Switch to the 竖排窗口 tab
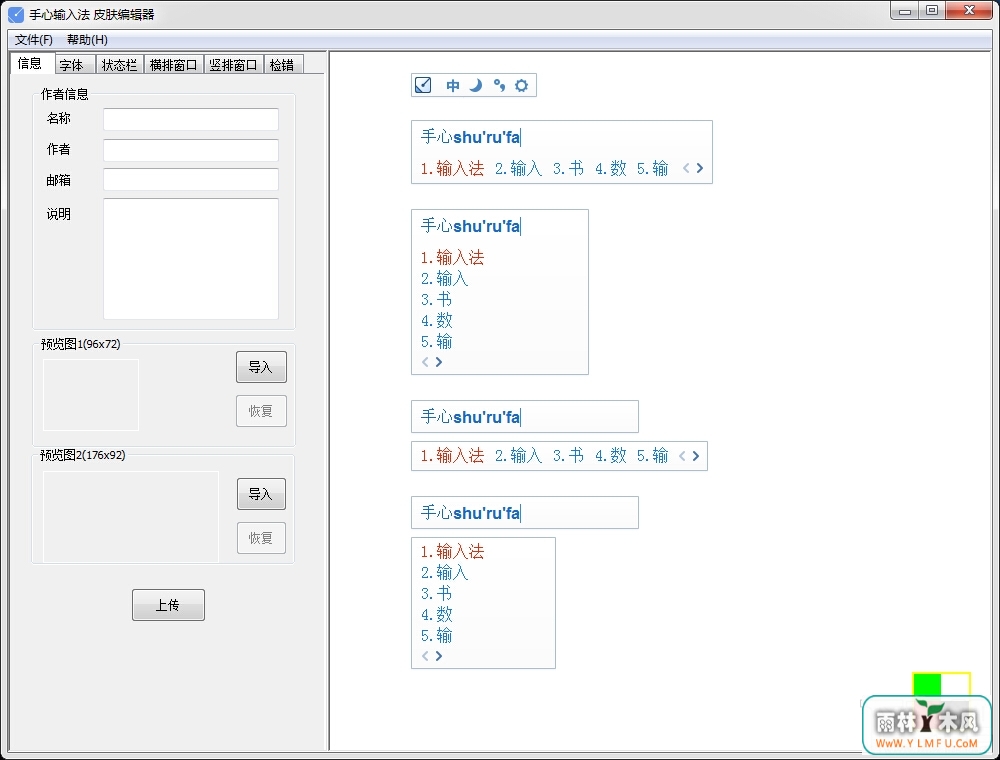Screen dimensions: 1000x760 pyautogui.click(x=233, y=65)
